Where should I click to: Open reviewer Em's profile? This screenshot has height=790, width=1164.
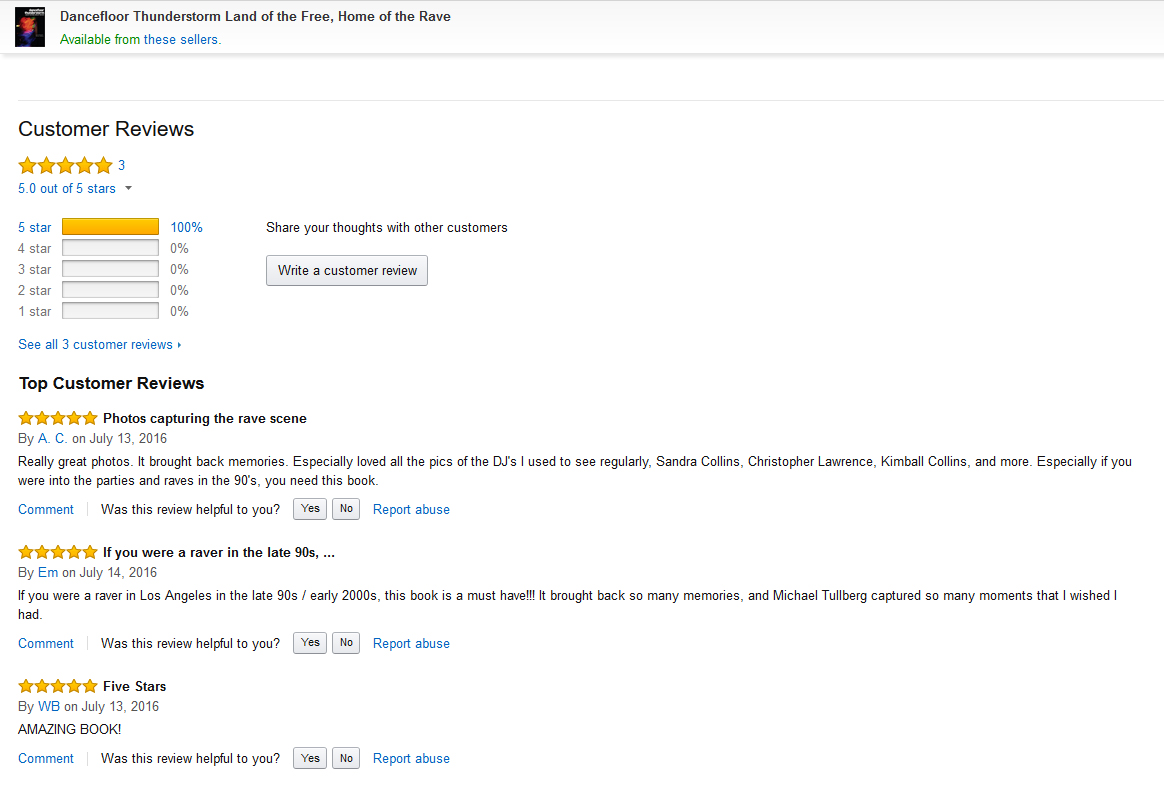[x=48, y=573]
